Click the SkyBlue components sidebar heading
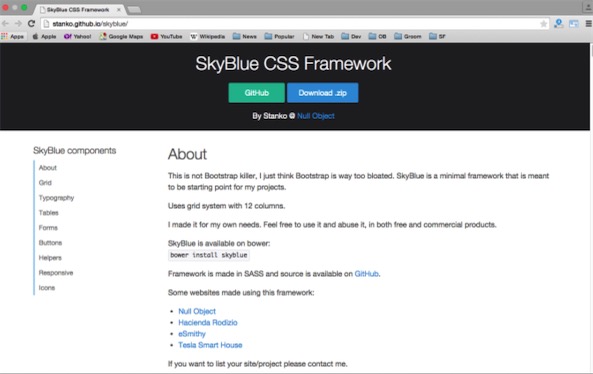The height and width of the screenshot is (374, 593). [x=75, y=151]
